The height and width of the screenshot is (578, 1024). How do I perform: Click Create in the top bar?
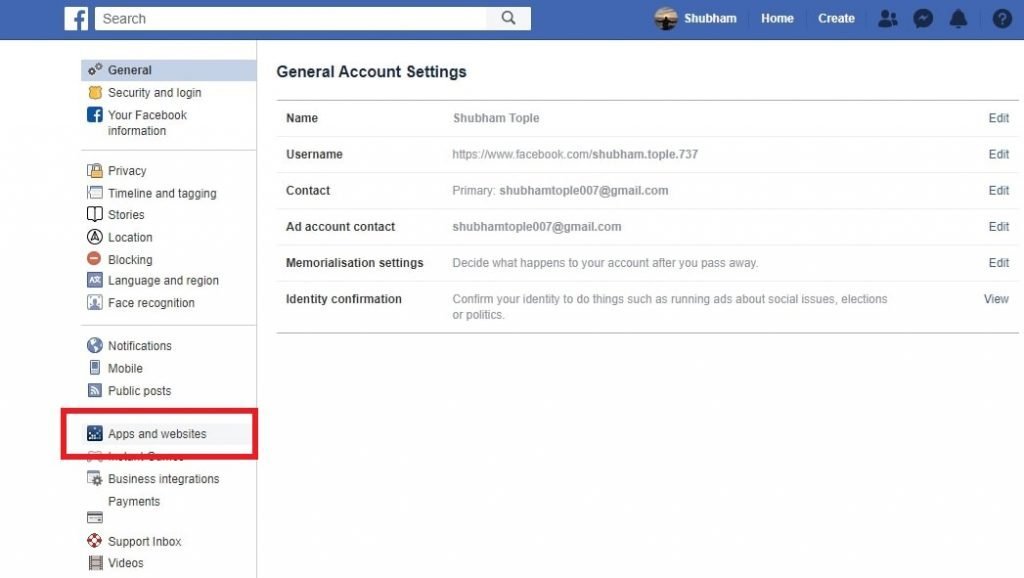(836, 18)
